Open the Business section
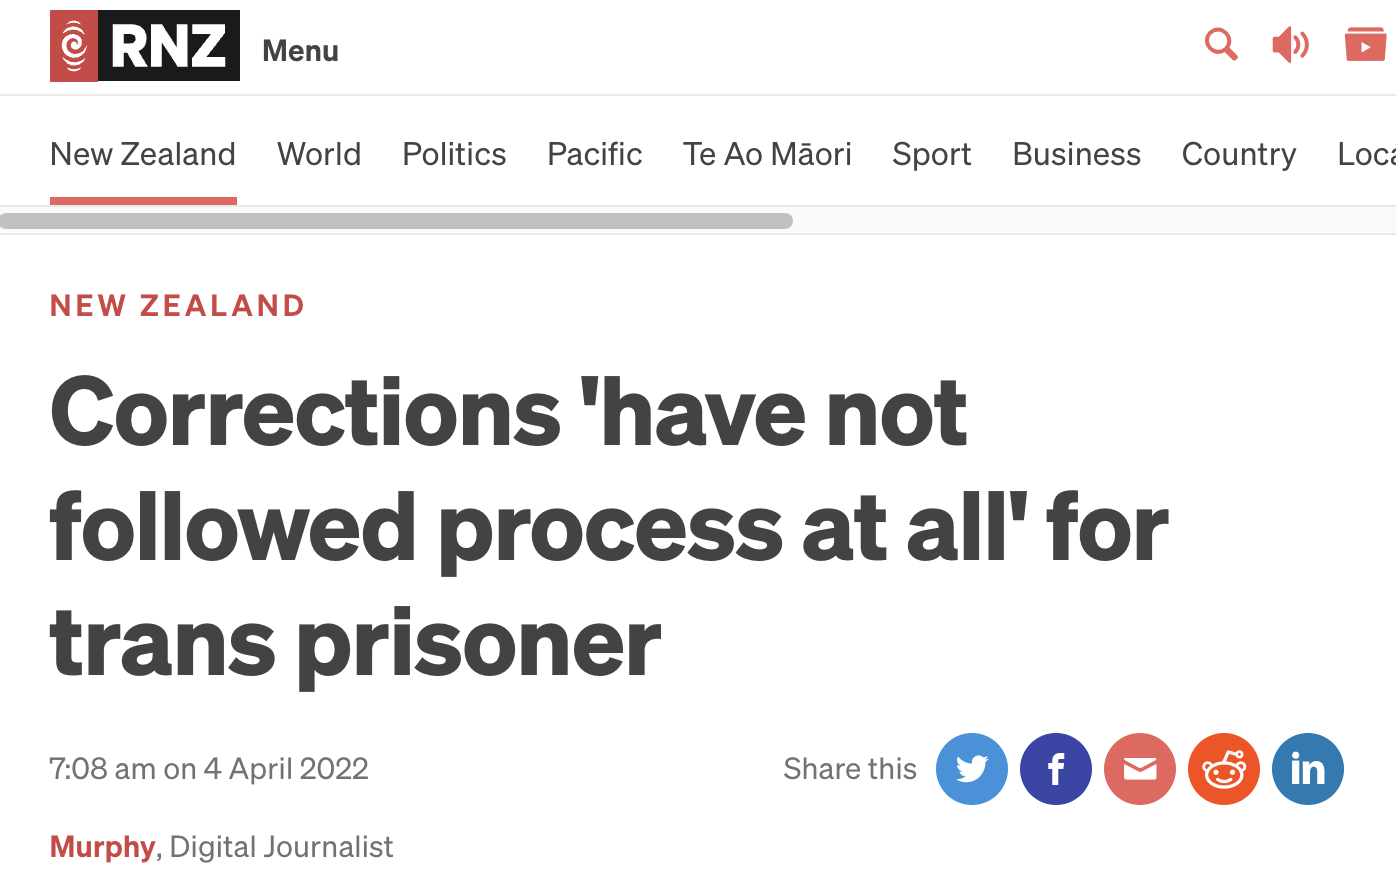This screenshot has height=890, width=1396. coord(1076,154)
